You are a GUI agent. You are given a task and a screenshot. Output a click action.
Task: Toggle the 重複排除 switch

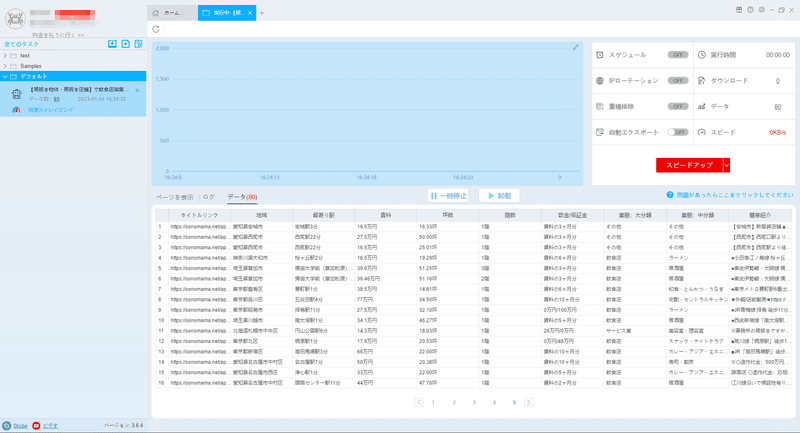pos(678,107)
